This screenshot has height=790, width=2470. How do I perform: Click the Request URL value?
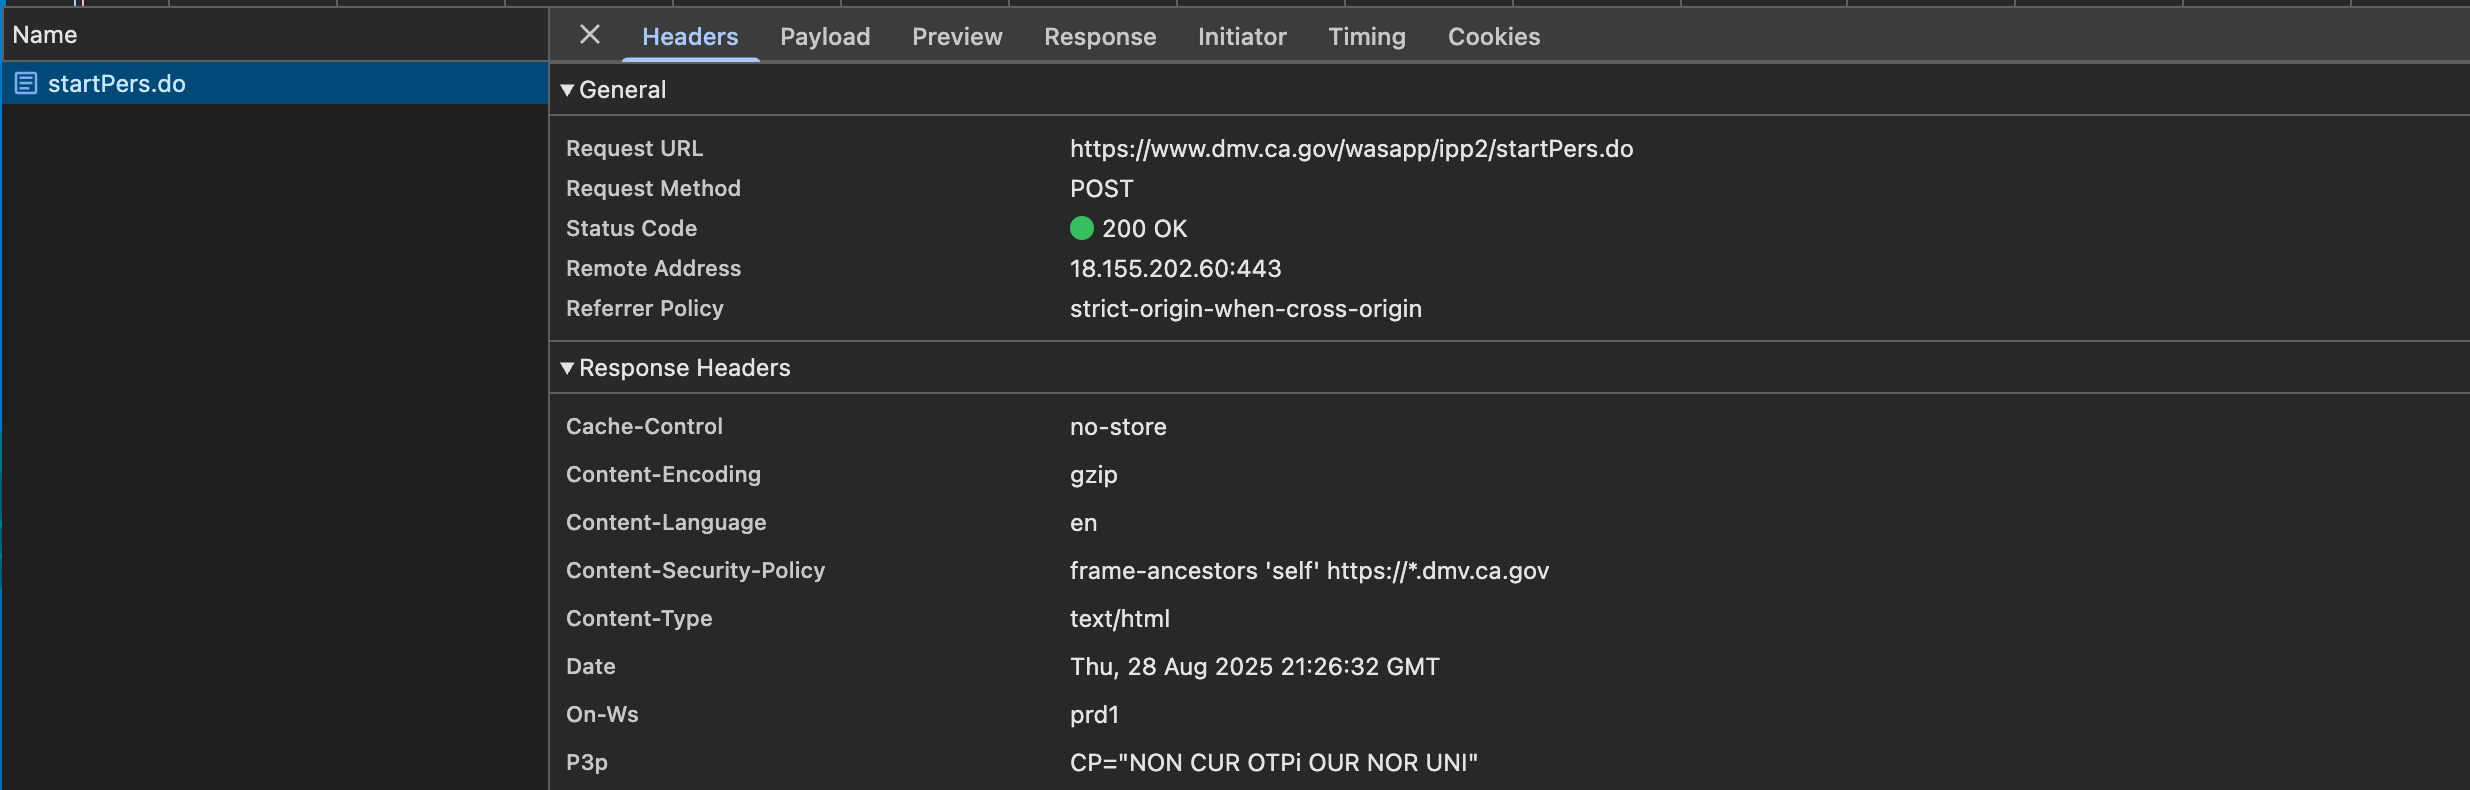(1351, 149)
